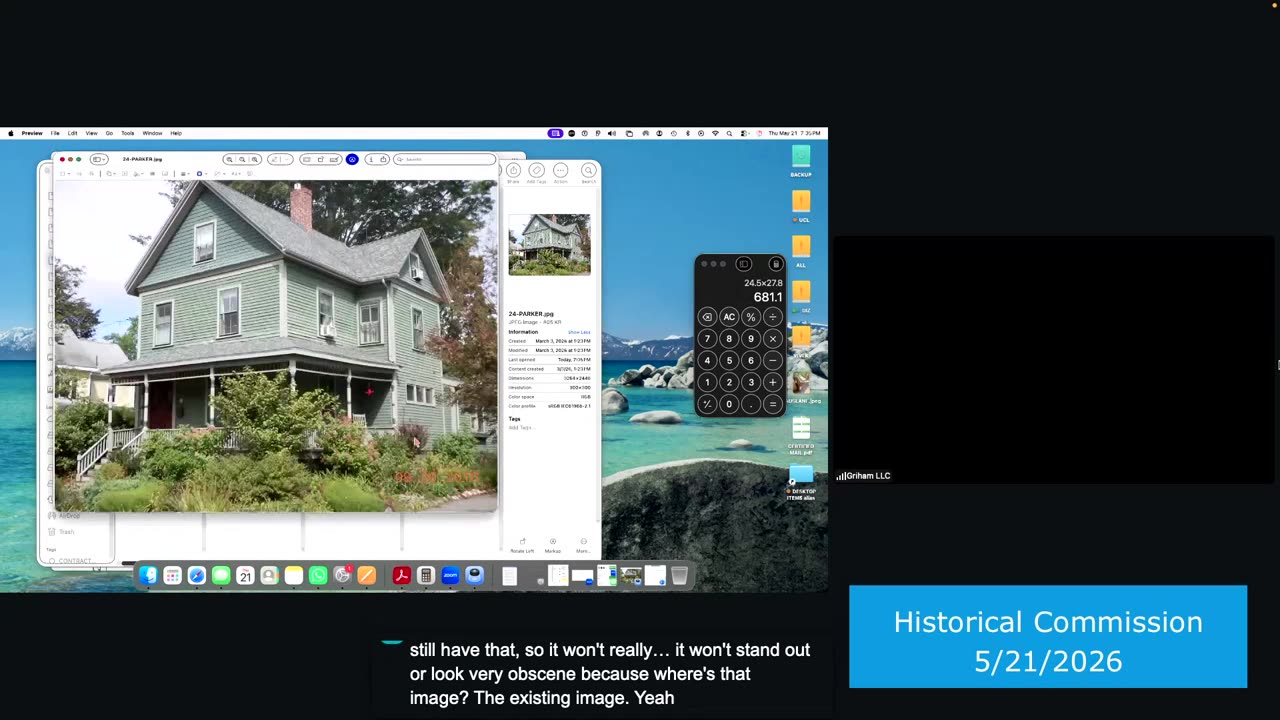The width and height of the screenshot is (1280, 720).
Task: Click the Finder Search icon
Action: tap(588, 171)
